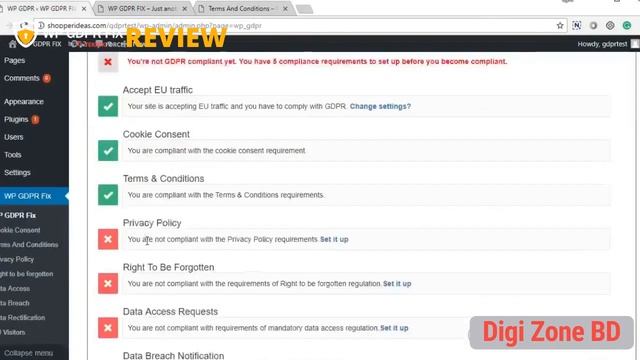Viewport: 640px width, 360px height.
Task: Open Data Access submenu item
Action: coord(15,289)
